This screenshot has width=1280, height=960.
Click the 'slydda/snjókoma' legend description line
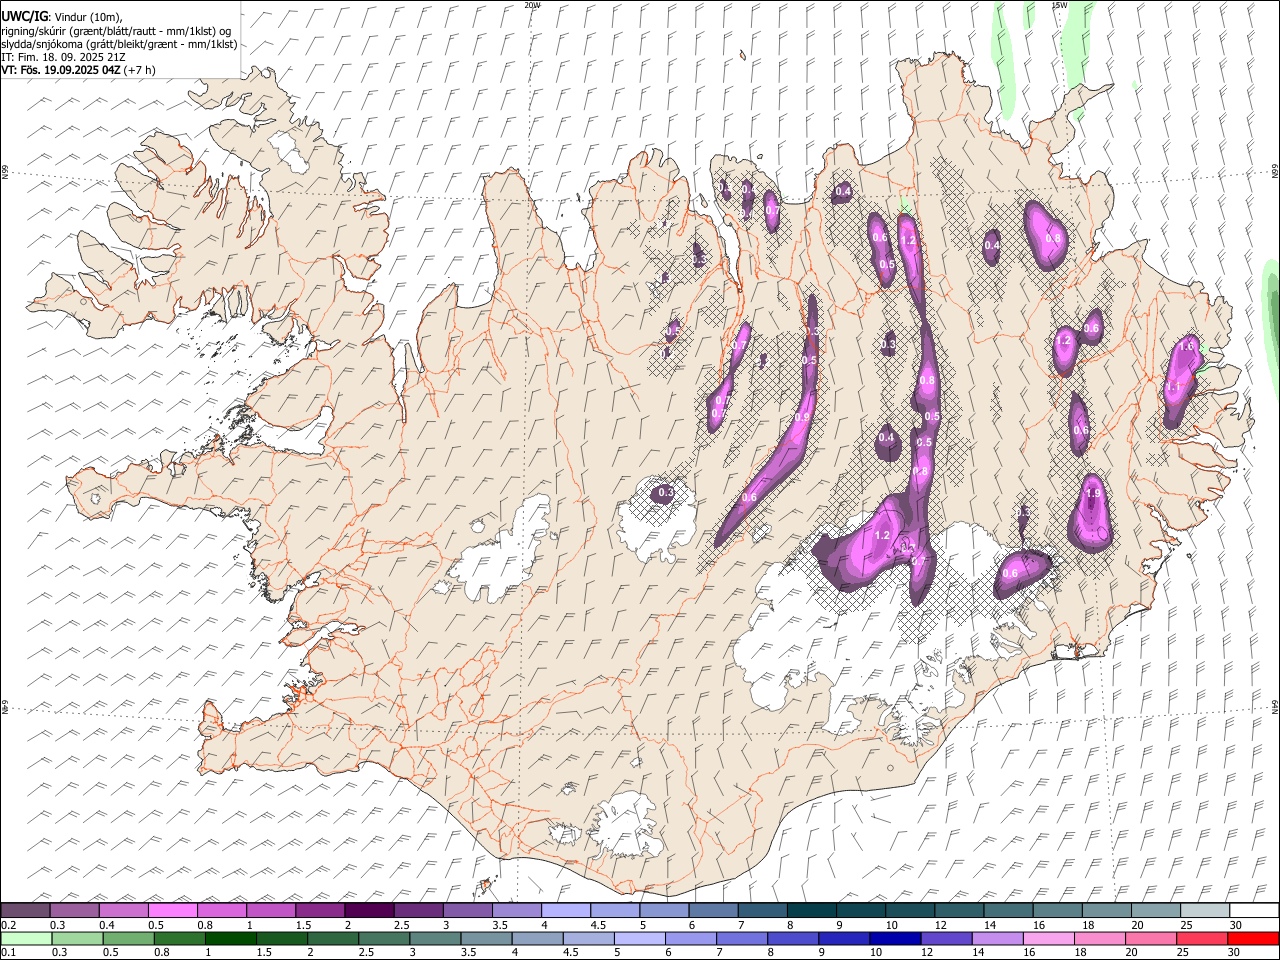tap(119, 44)
